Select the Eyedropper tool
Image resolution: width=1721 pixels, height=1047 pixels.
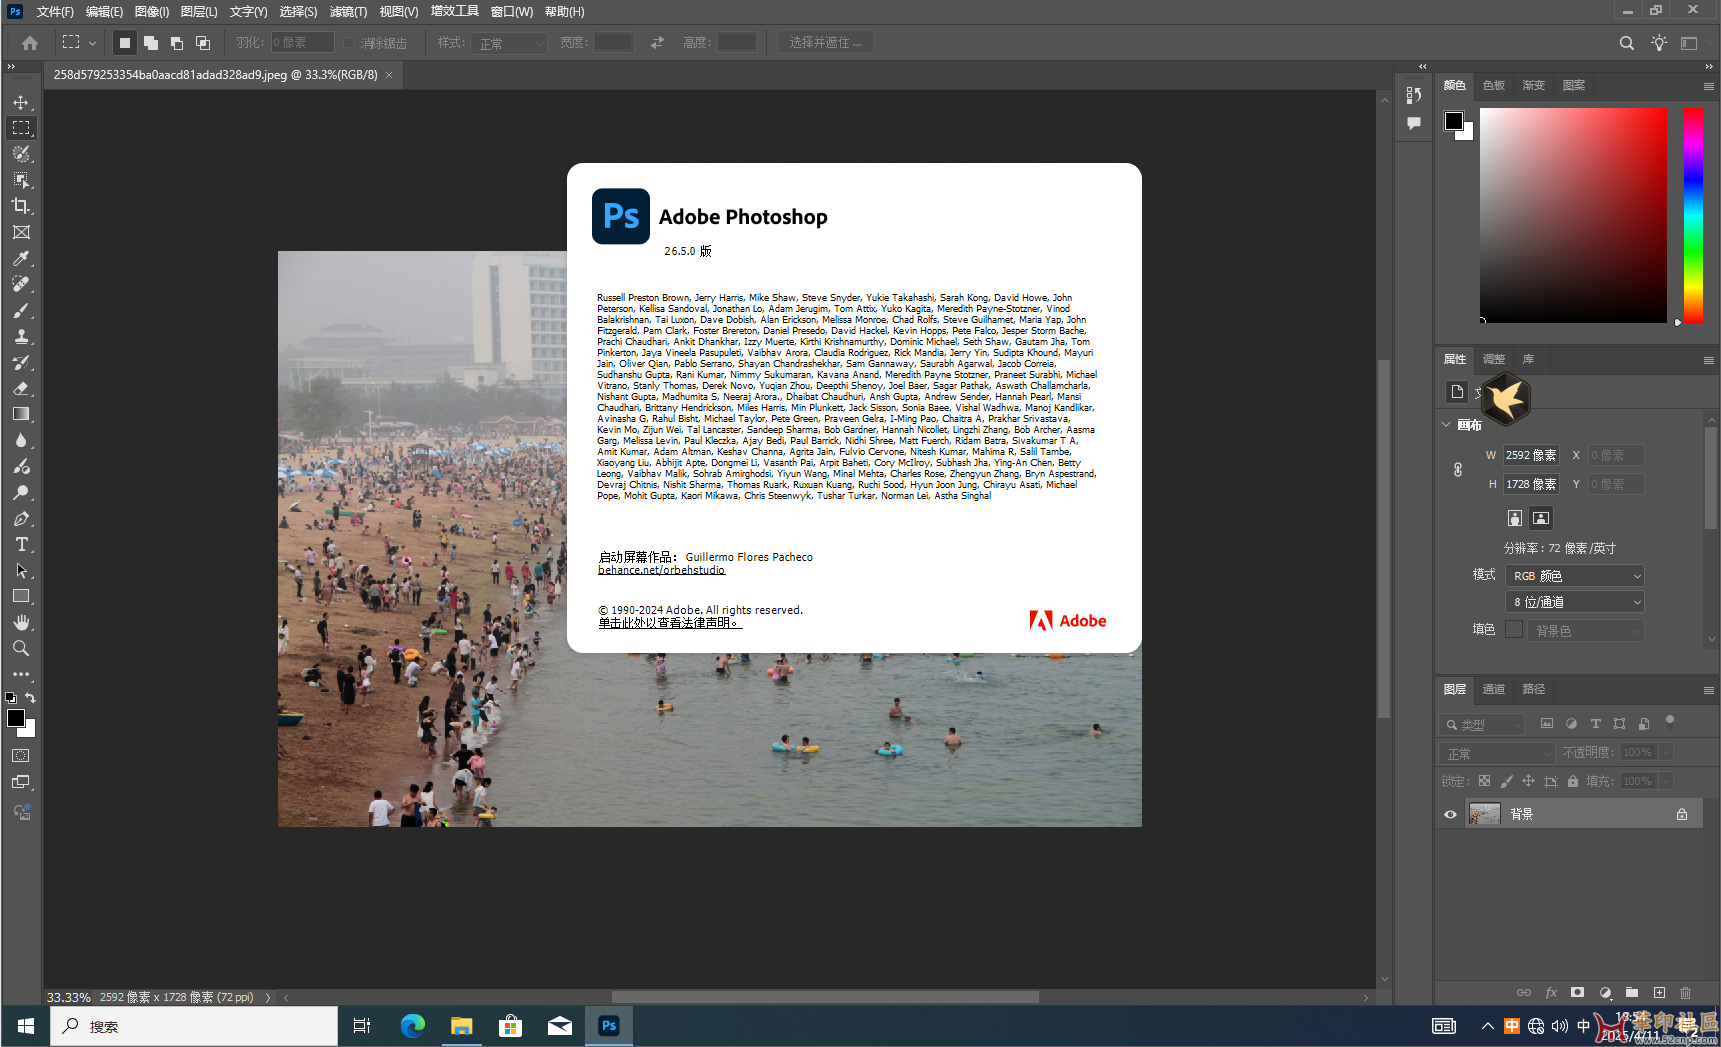(x=21, y=258)
